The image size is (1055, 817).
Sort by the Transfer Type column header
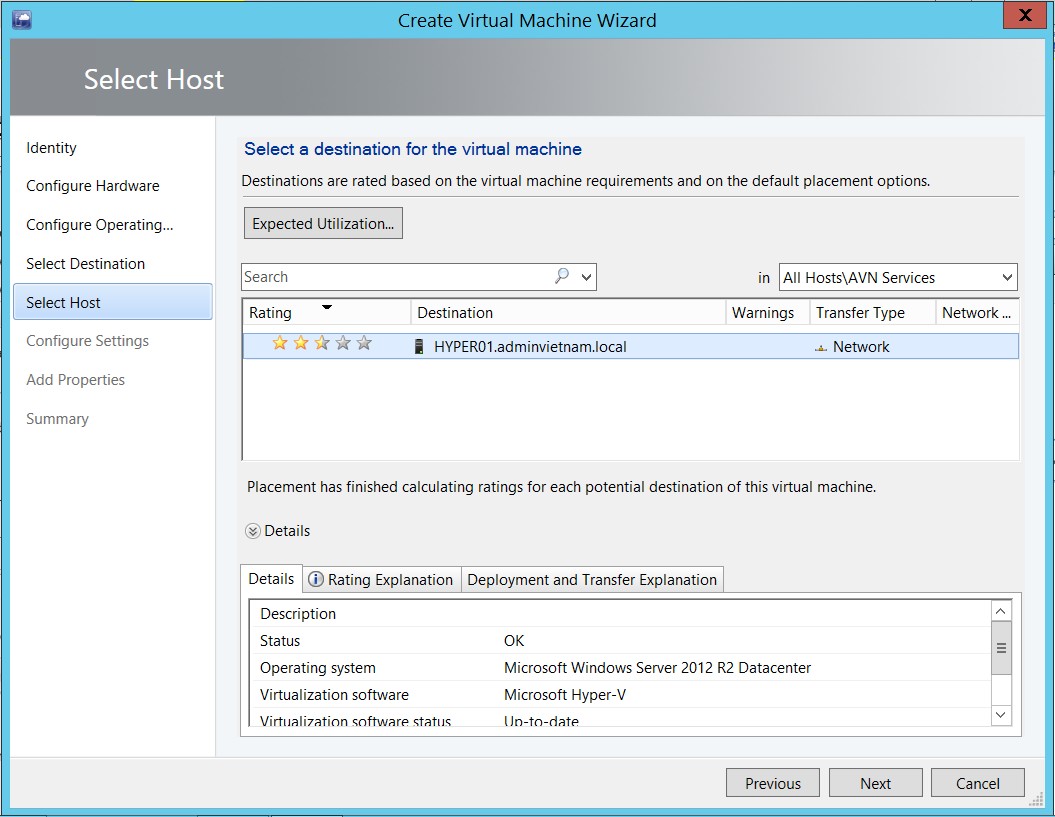pyautogui.click(x=872, y=312)
